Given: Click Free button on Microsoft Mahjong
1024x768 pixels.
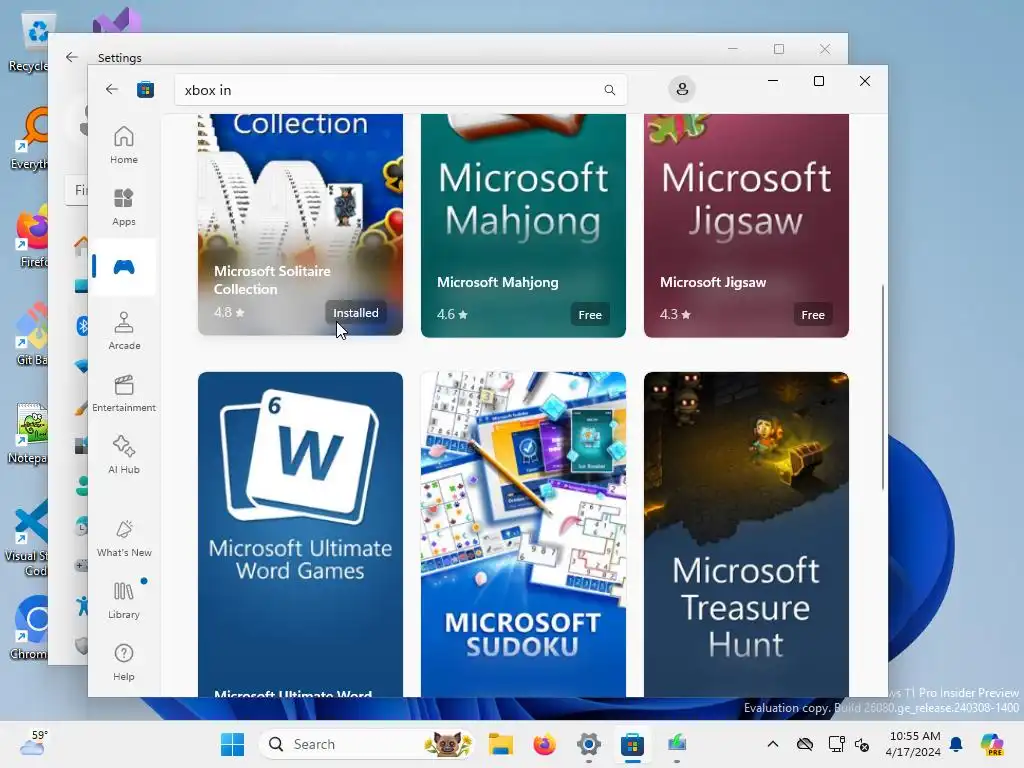Looking at the screenshot, I should coord(590,315).
